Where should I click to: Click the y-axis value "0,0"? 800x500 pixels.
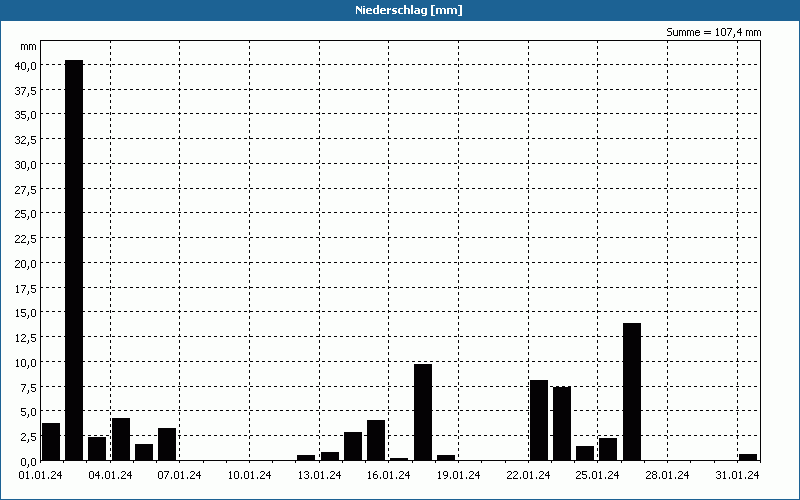pyautogui.click(x=28, y=461)
